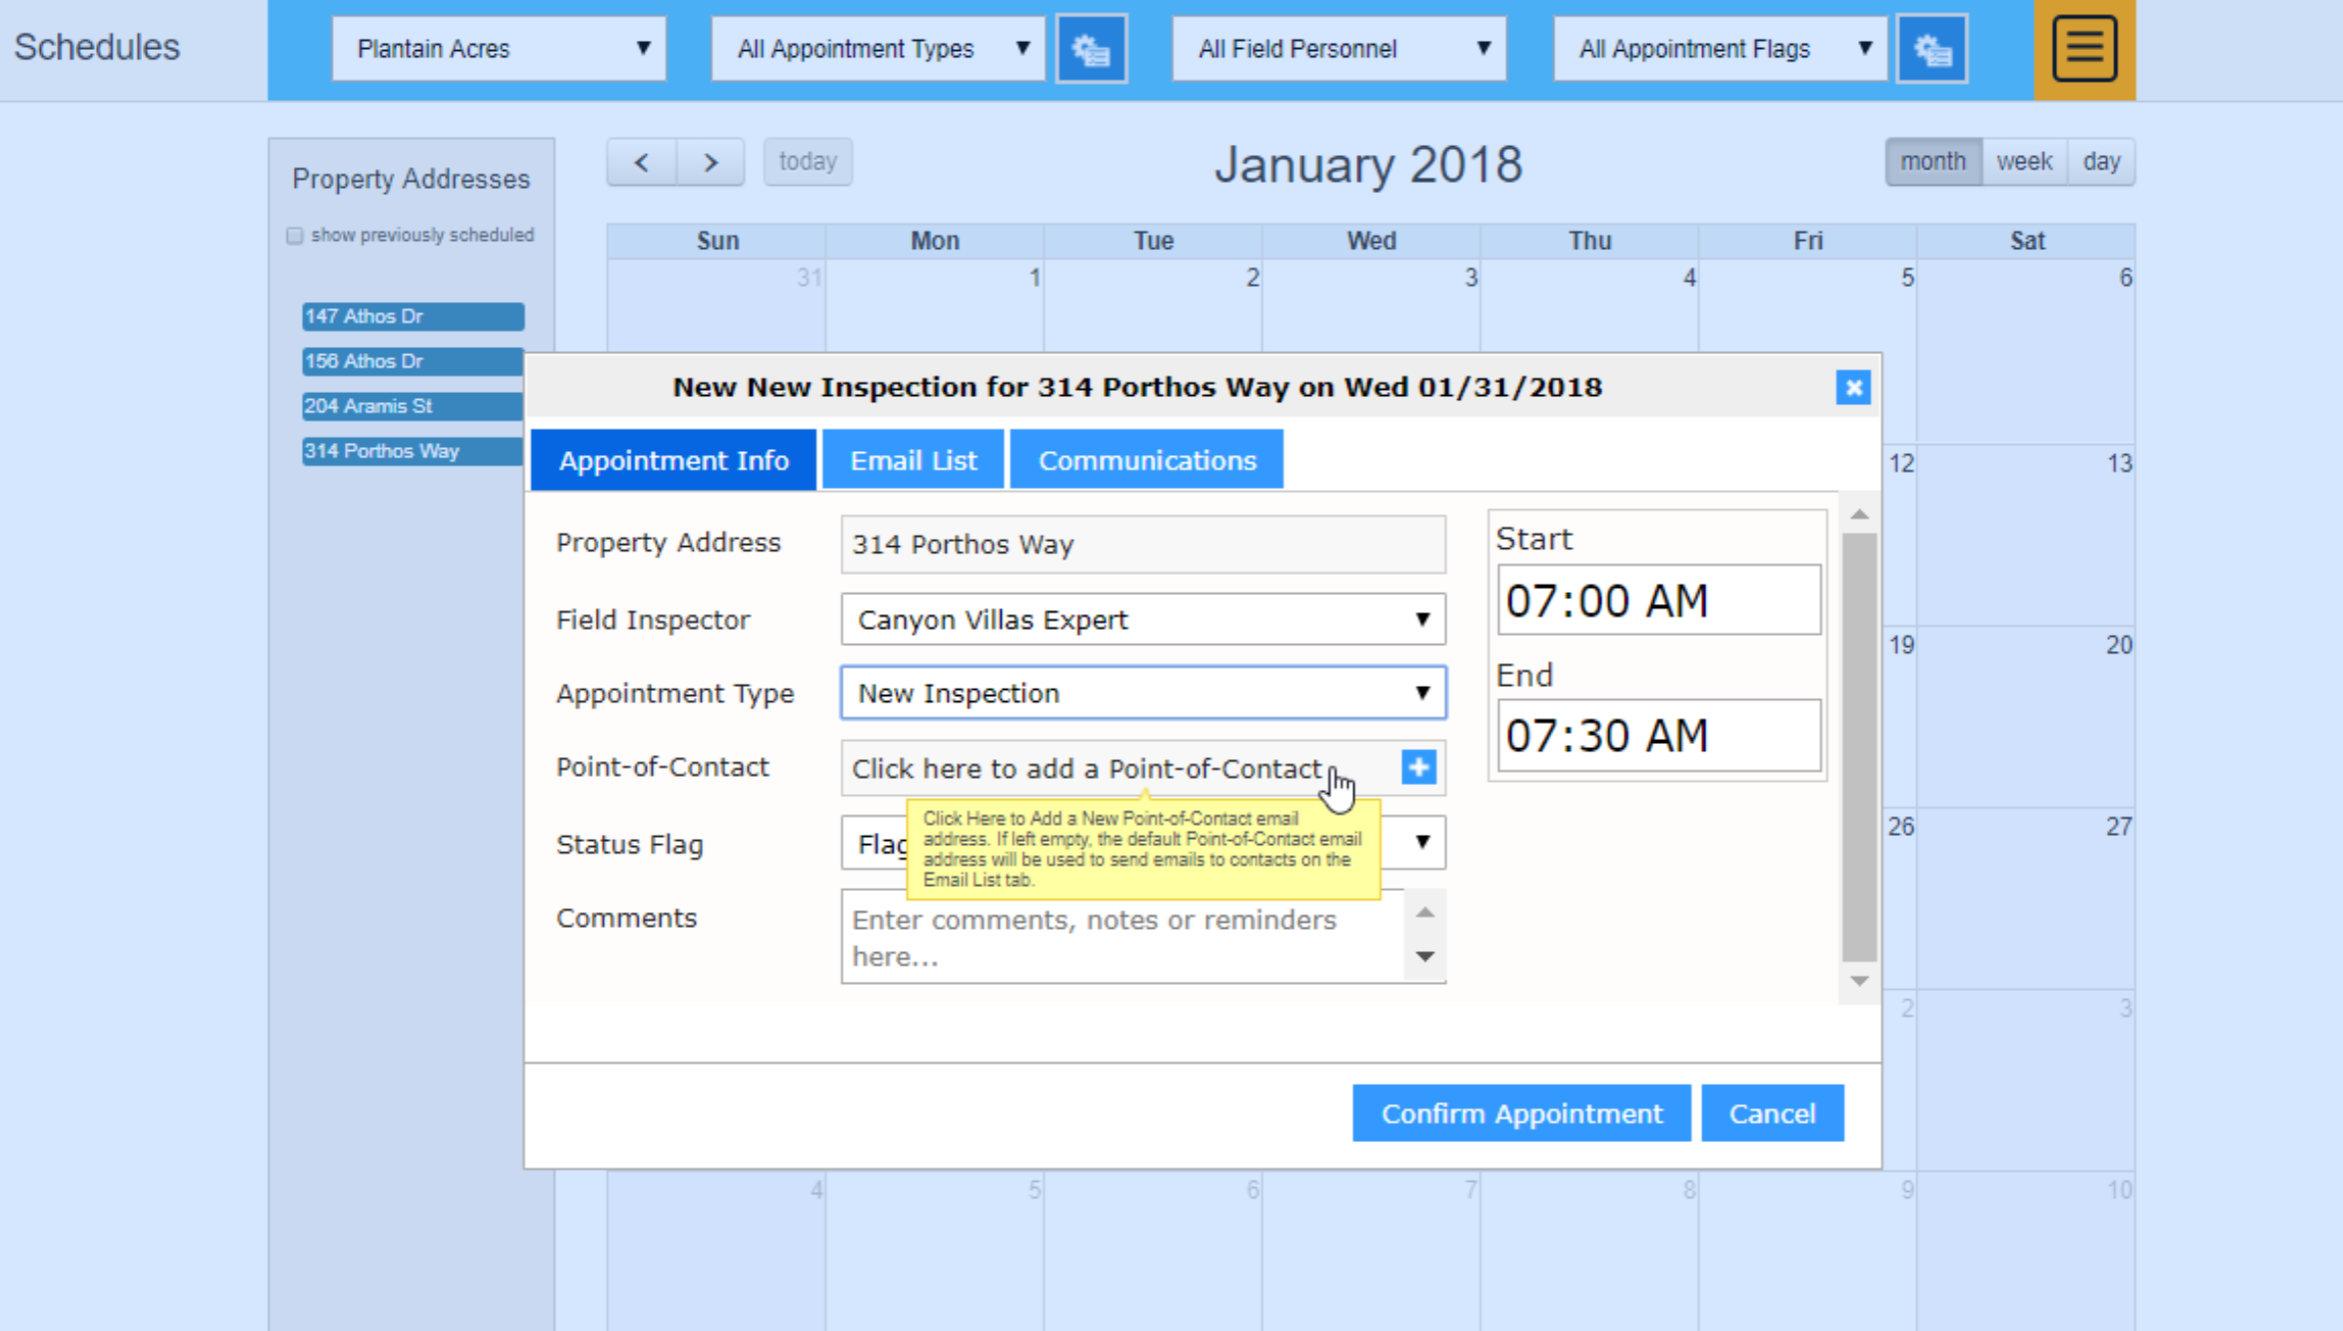
Task: Go to previous month arrow
Action: [642, 162]
